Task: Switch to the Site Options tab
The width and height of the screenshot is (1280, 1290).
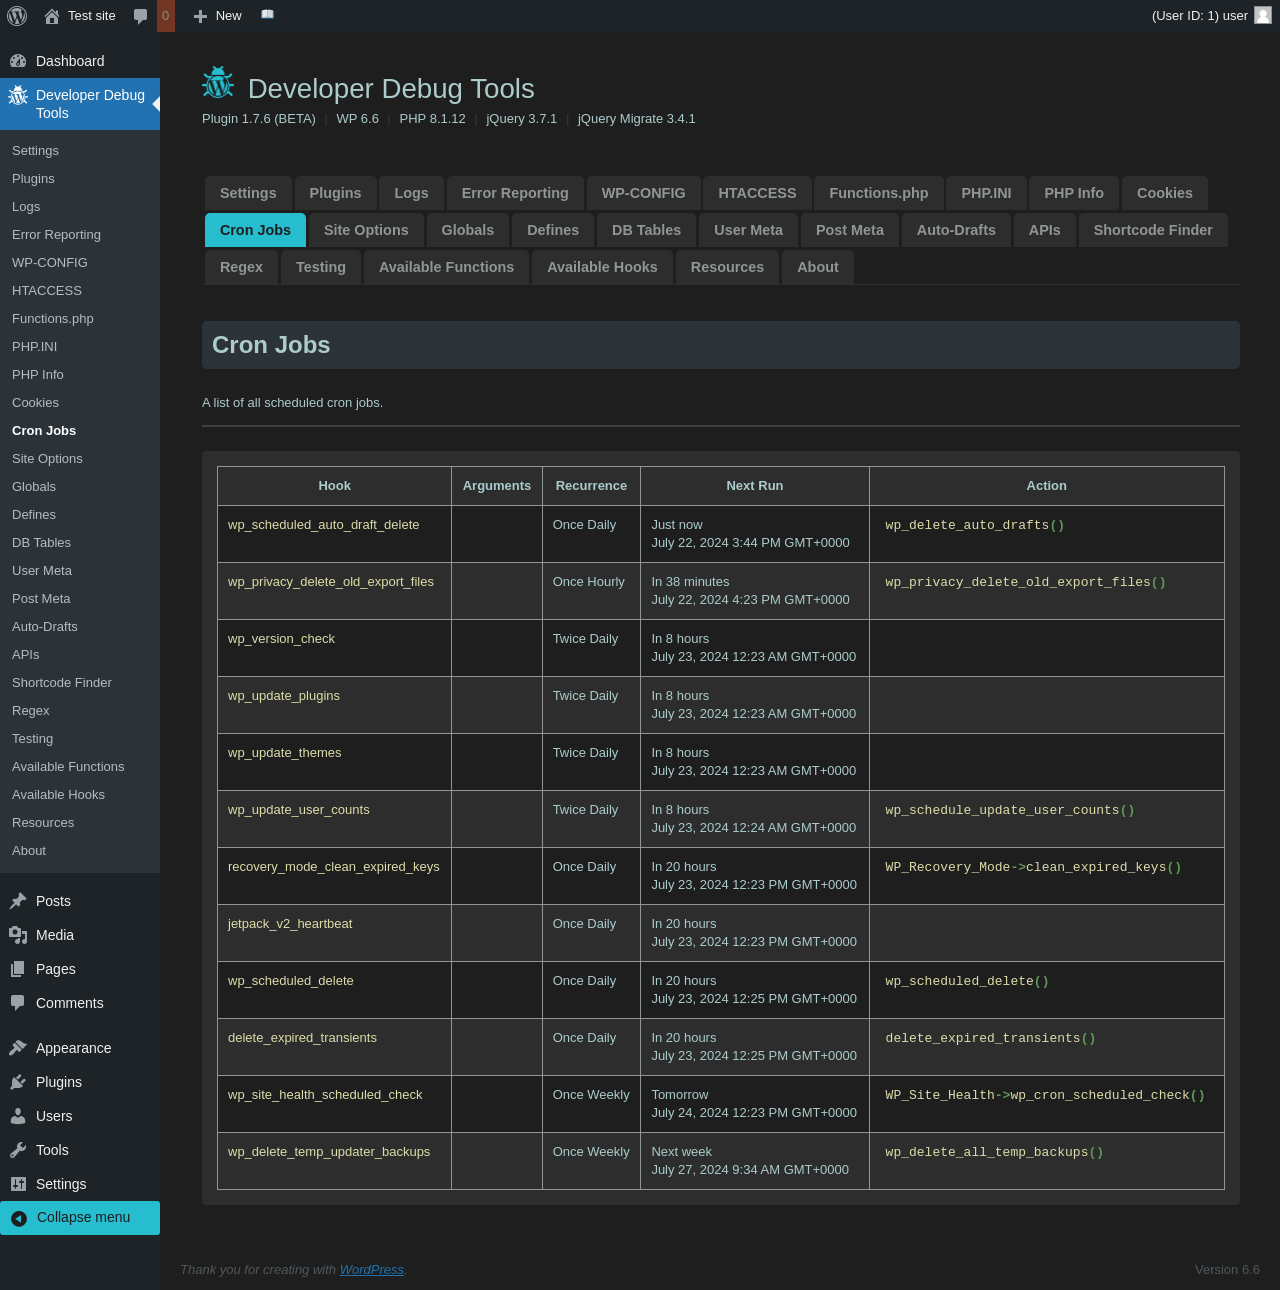Action: pos(366,230)
